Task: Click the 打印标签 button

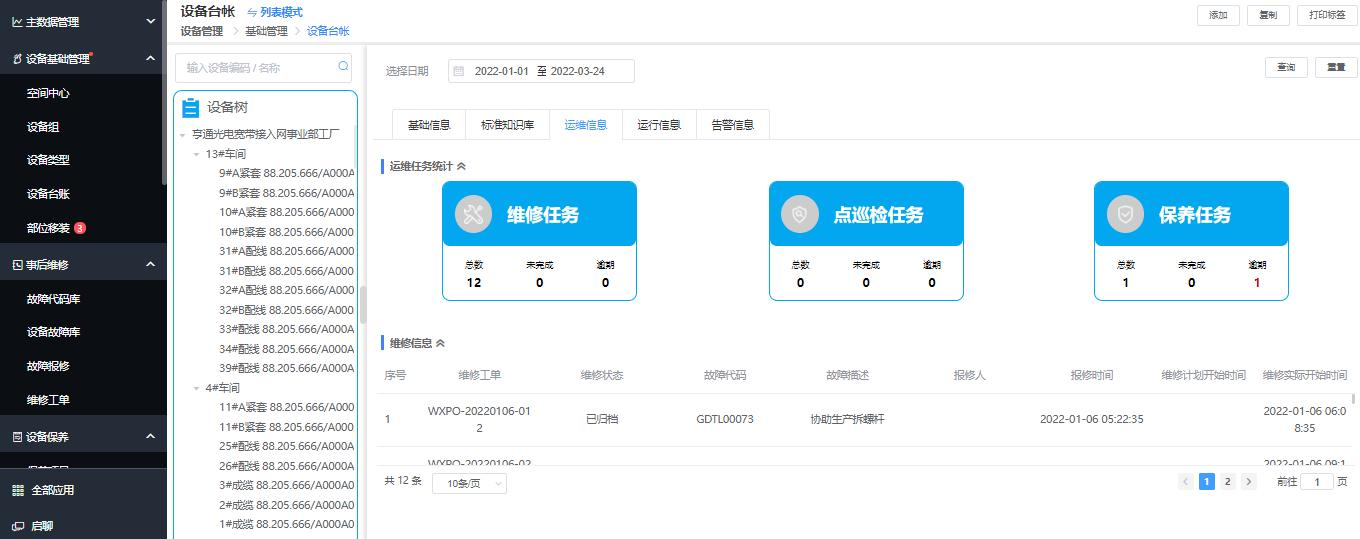Action: [1327, 15]
